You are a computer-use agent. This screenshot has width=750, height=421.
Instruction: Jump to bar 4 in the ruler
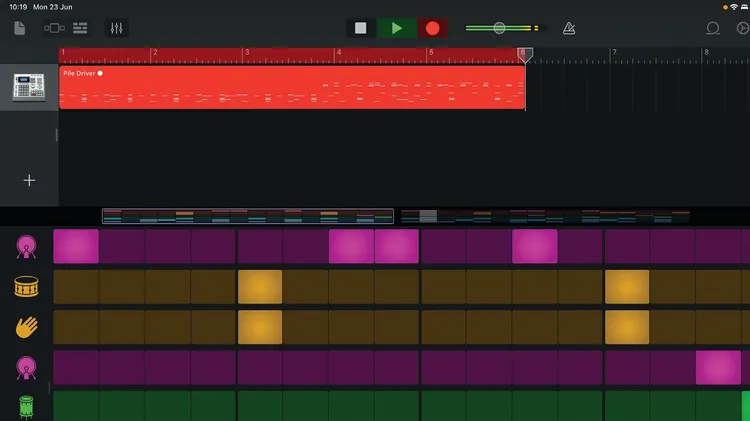pos(339,52)
